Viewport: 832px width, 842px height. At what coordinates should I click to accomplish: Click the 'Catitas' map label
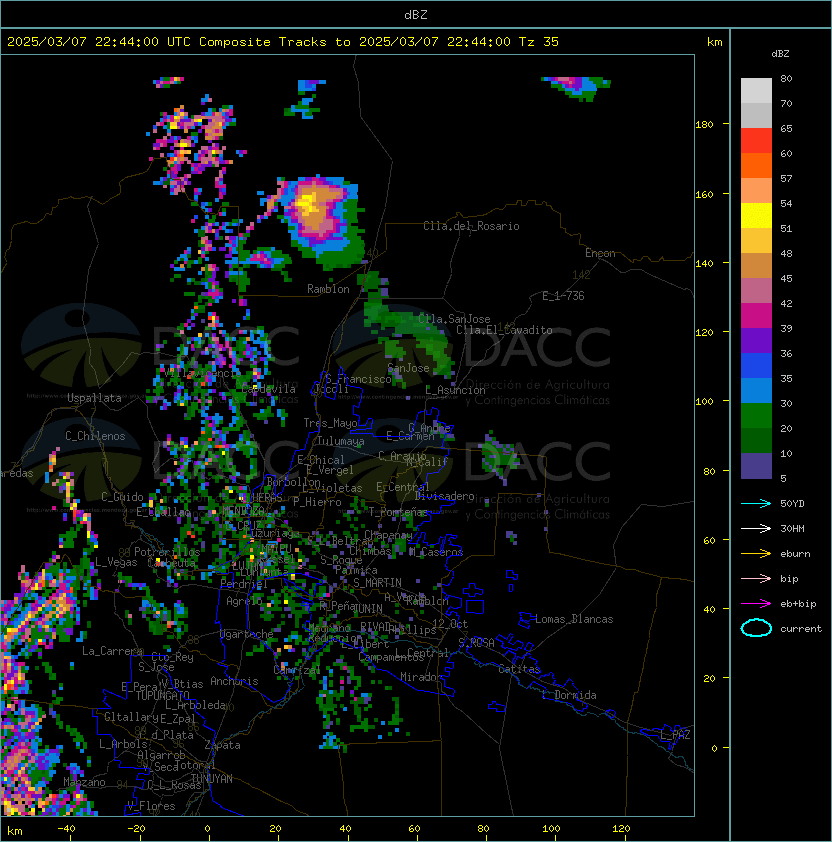tap(519, 669)
